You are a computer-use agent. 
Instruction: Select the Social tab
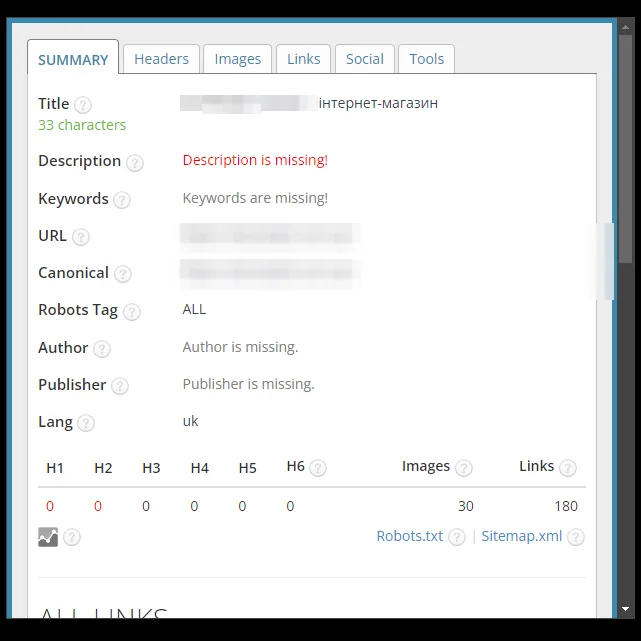click(365, 59)
